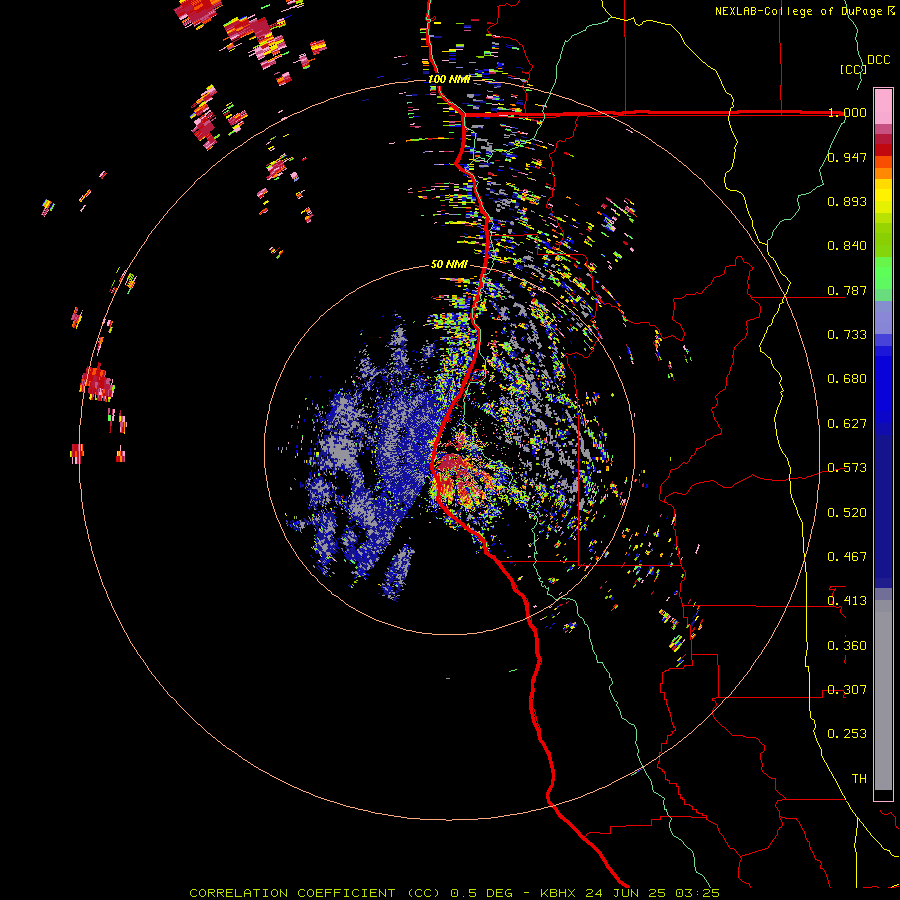Select the 0.413 scale value
This screenshot has width=900, height=900.
coord(847,601)
